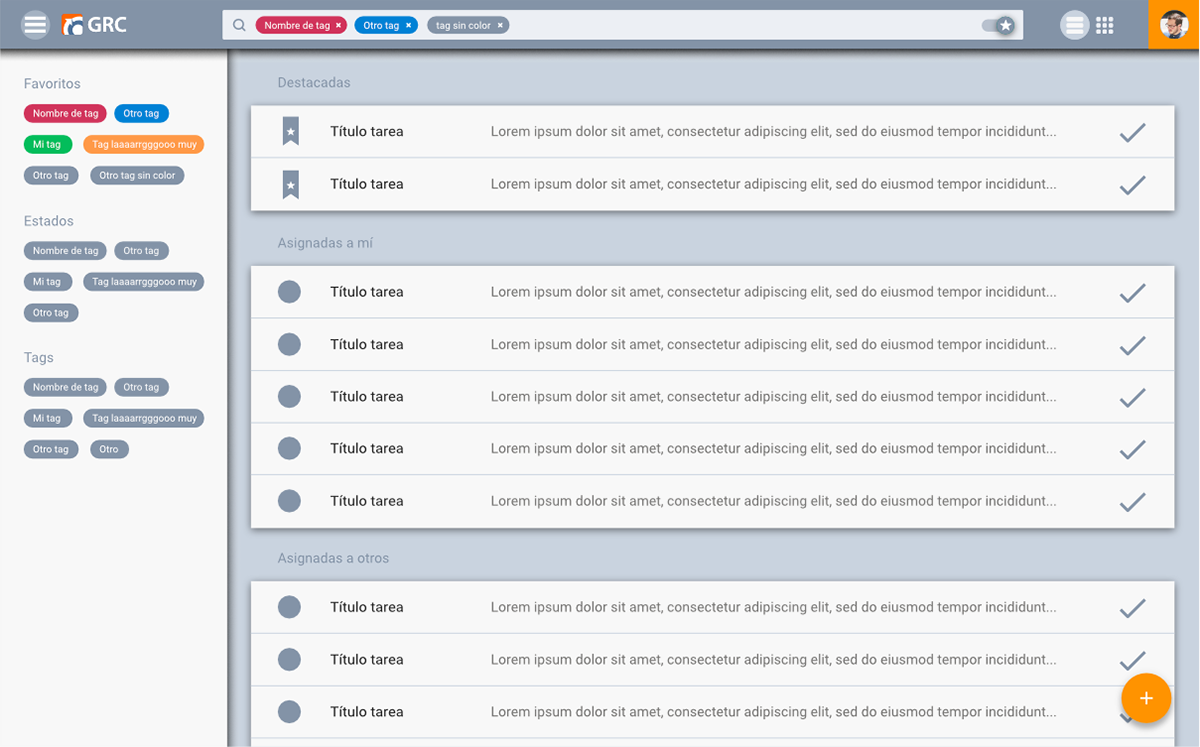Filter by "Tag laaaarrgggooo muy" under Tags section
This screenshot has height=747, width=1200.
144,419
